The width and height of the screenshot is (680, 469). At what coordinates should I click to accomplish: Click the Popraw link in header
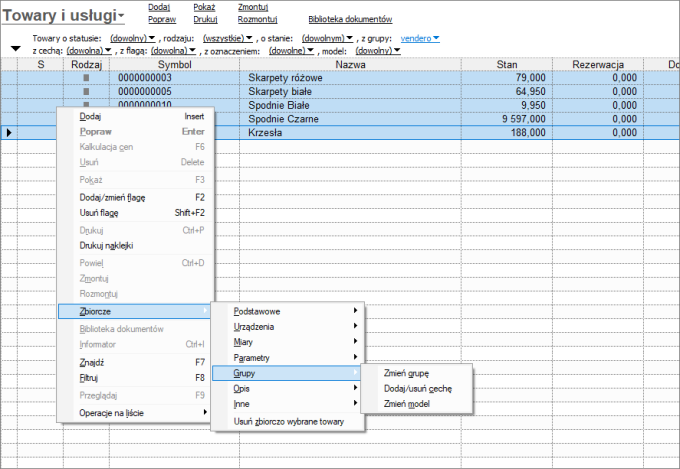[x=162, y=20]
